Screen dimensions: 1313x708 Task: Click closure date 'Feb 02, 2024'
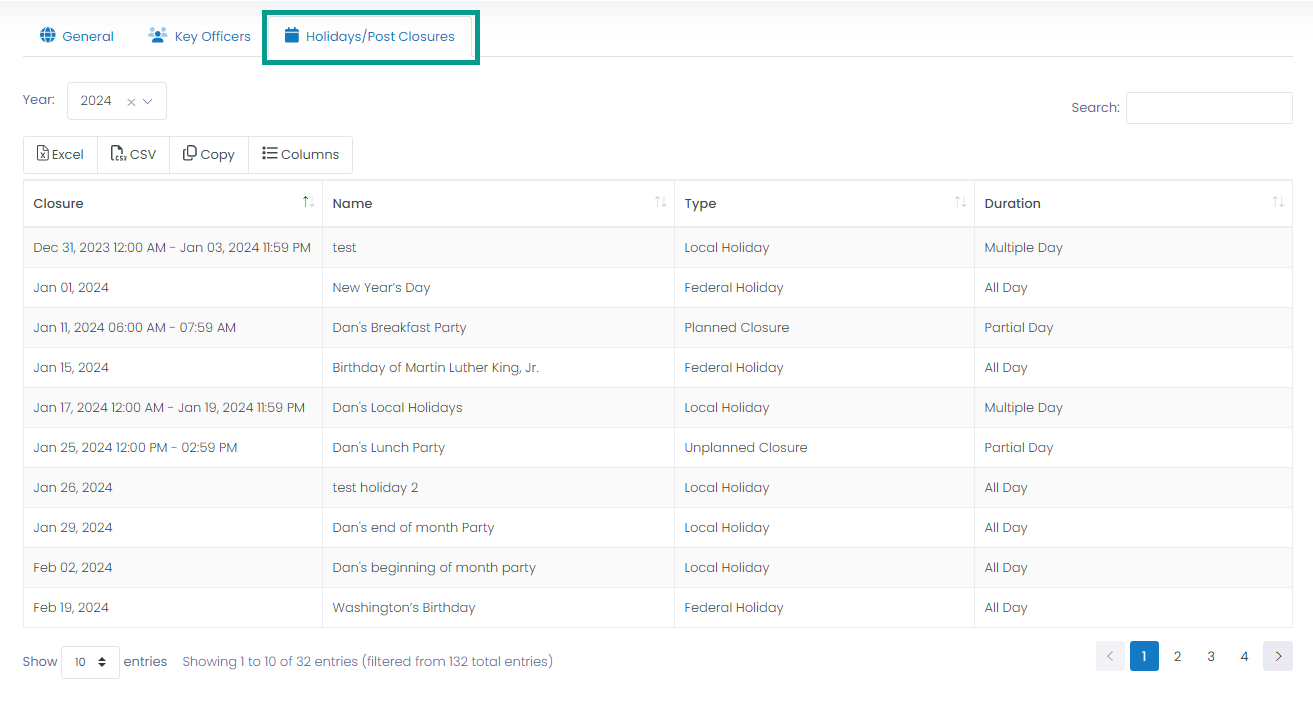73,567
